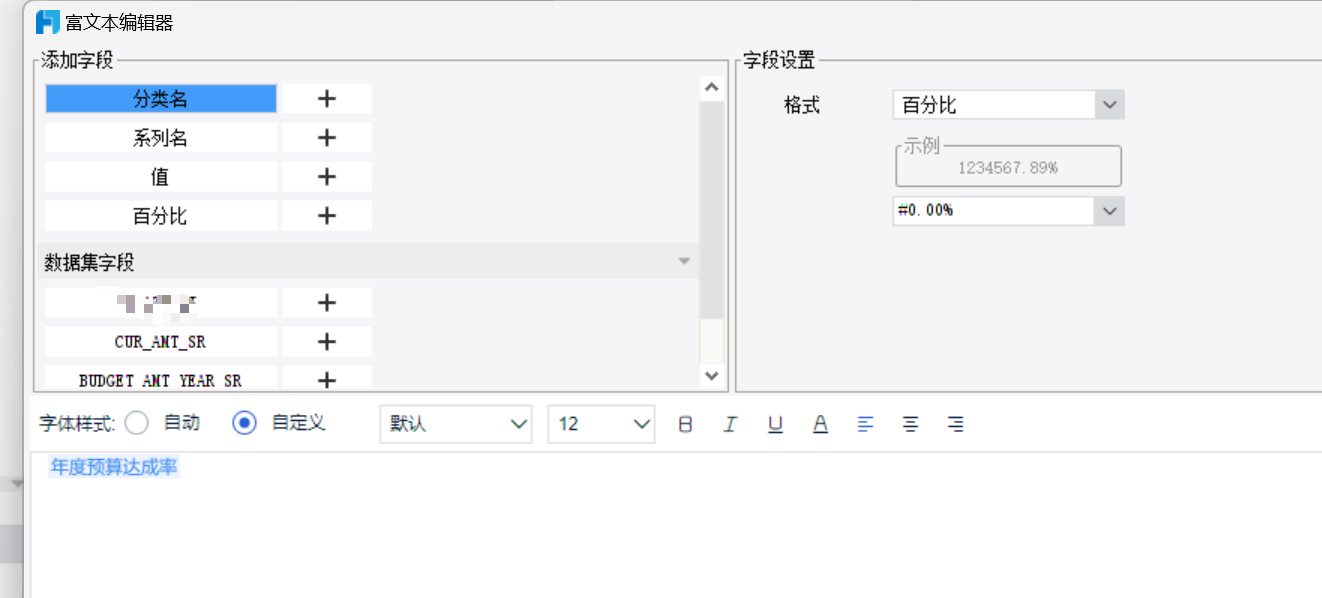
Task: Click the 年度预算达成率 text in editor
Action: tap(115, 467)
